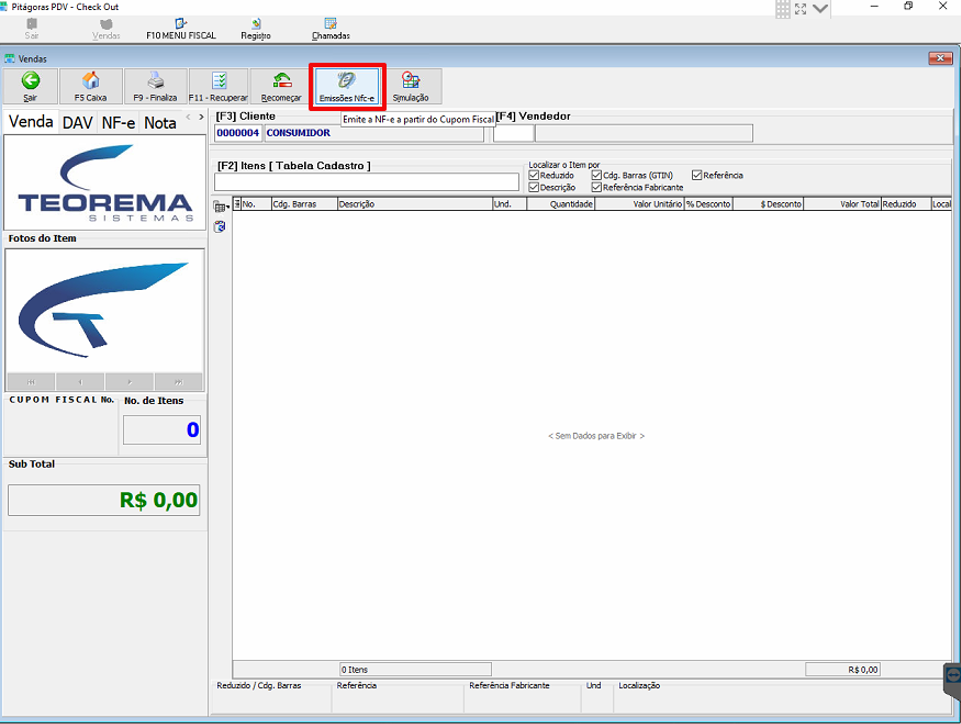Click the $ Desconto column header
Screen dimensions: 961x724
pyautogui.click(x=768, y=204)
